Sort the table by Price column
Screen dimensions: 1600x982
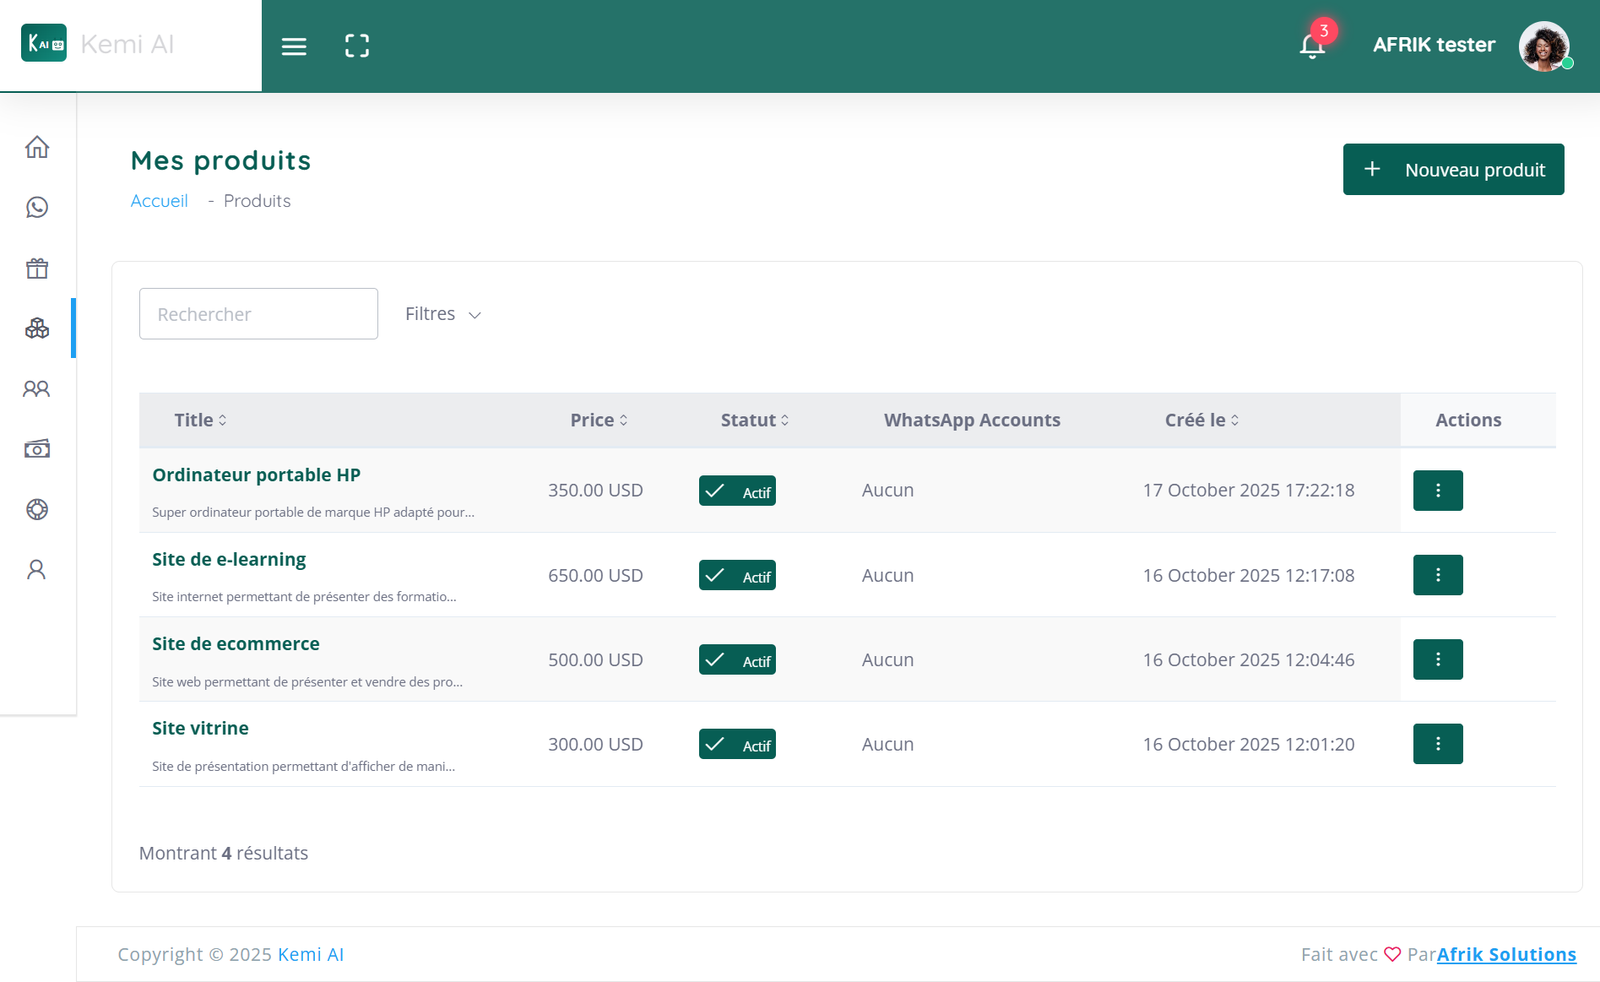[599, 420]
